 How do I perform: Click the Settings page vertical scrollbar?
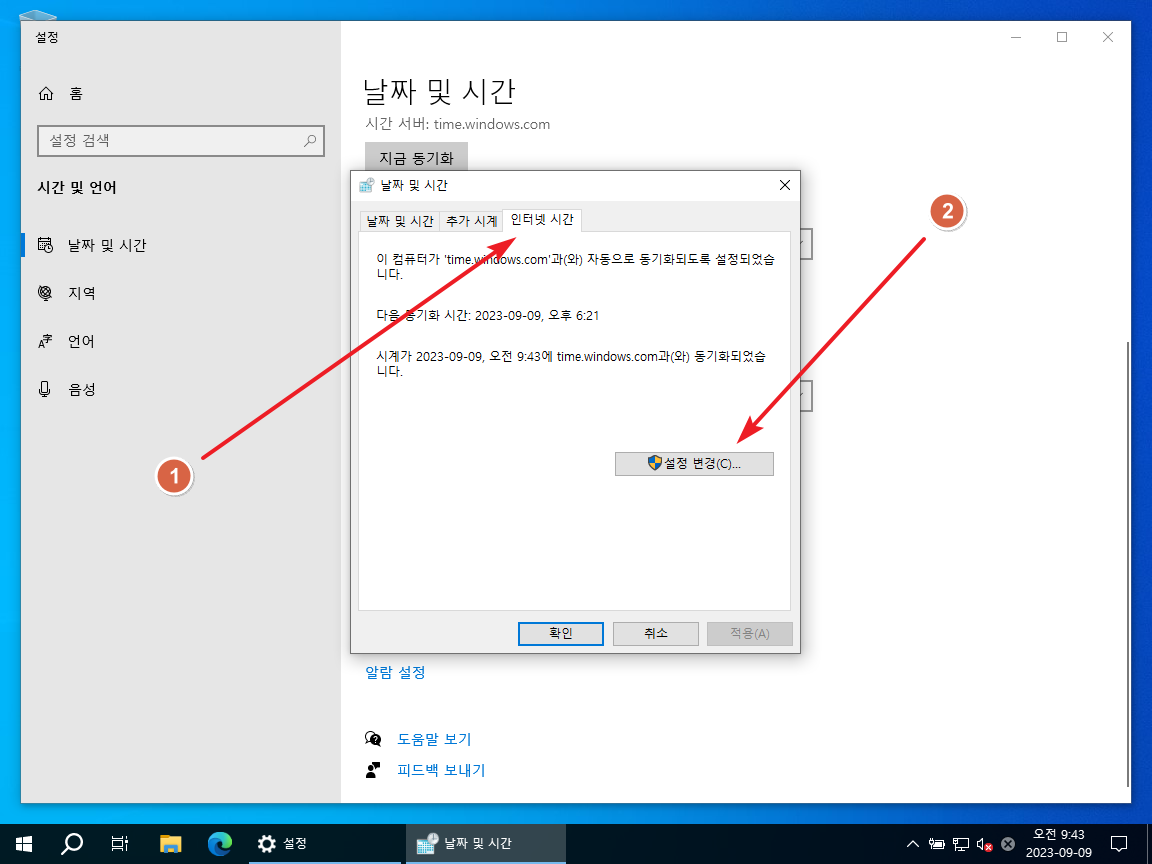[1128, 564]
